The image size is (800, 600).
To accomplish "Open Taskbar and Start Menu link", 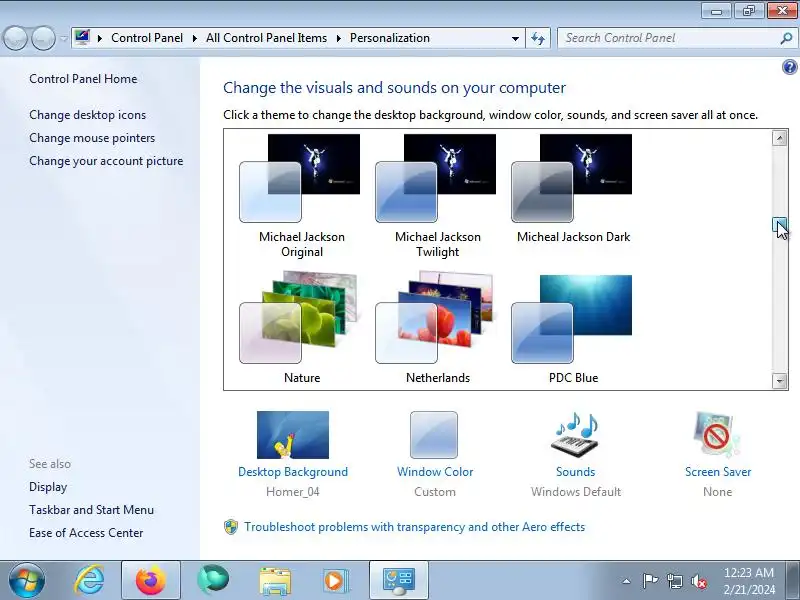I will [91, 510].
